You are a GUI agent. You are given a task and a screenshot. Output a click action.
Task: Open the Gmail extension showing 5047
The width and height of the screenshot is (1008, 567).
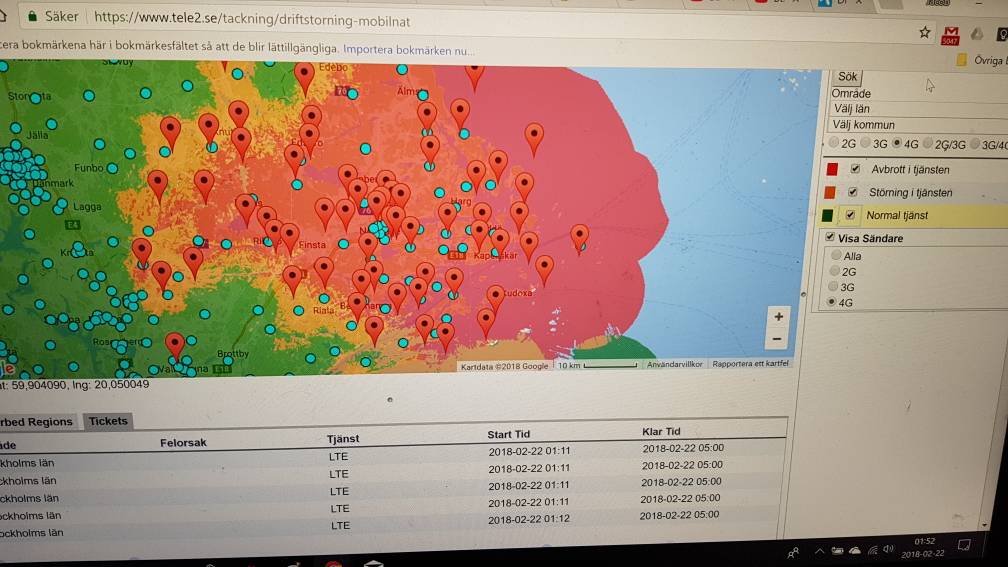click(x=950, y=35)
